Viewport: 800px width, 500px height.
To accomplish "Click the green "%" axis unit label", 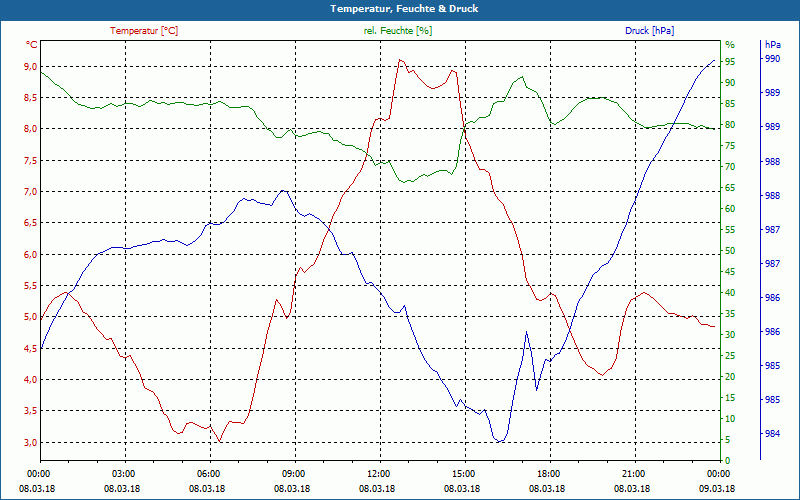I will pos(730,45).
